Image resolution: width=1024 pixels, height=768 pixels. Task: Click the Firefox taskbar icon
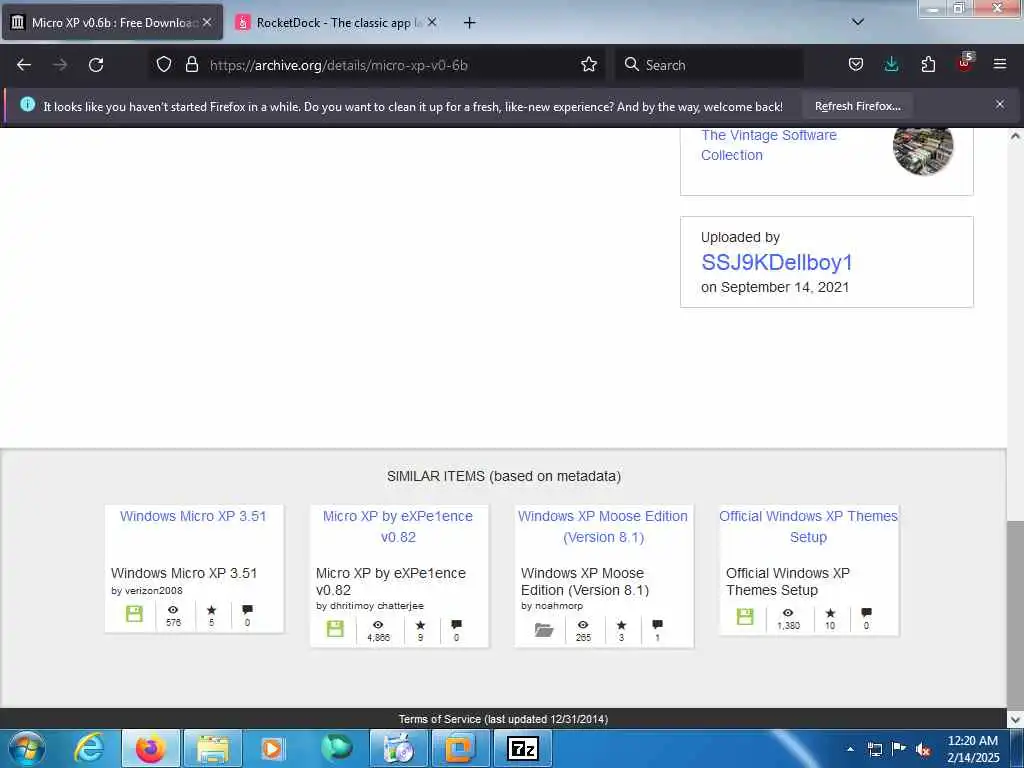[x=150, y=748]
